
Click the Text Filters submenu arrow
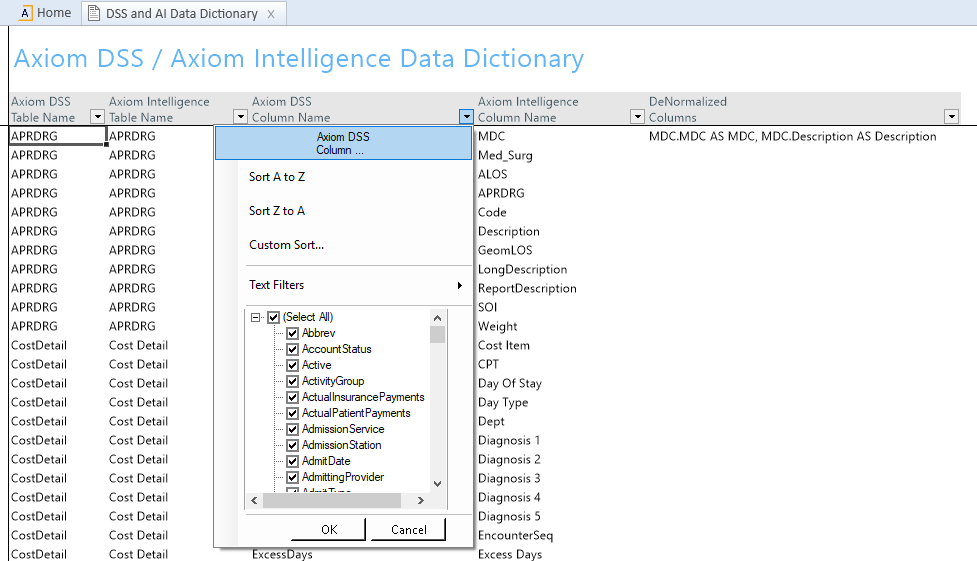tap(460, 285)
